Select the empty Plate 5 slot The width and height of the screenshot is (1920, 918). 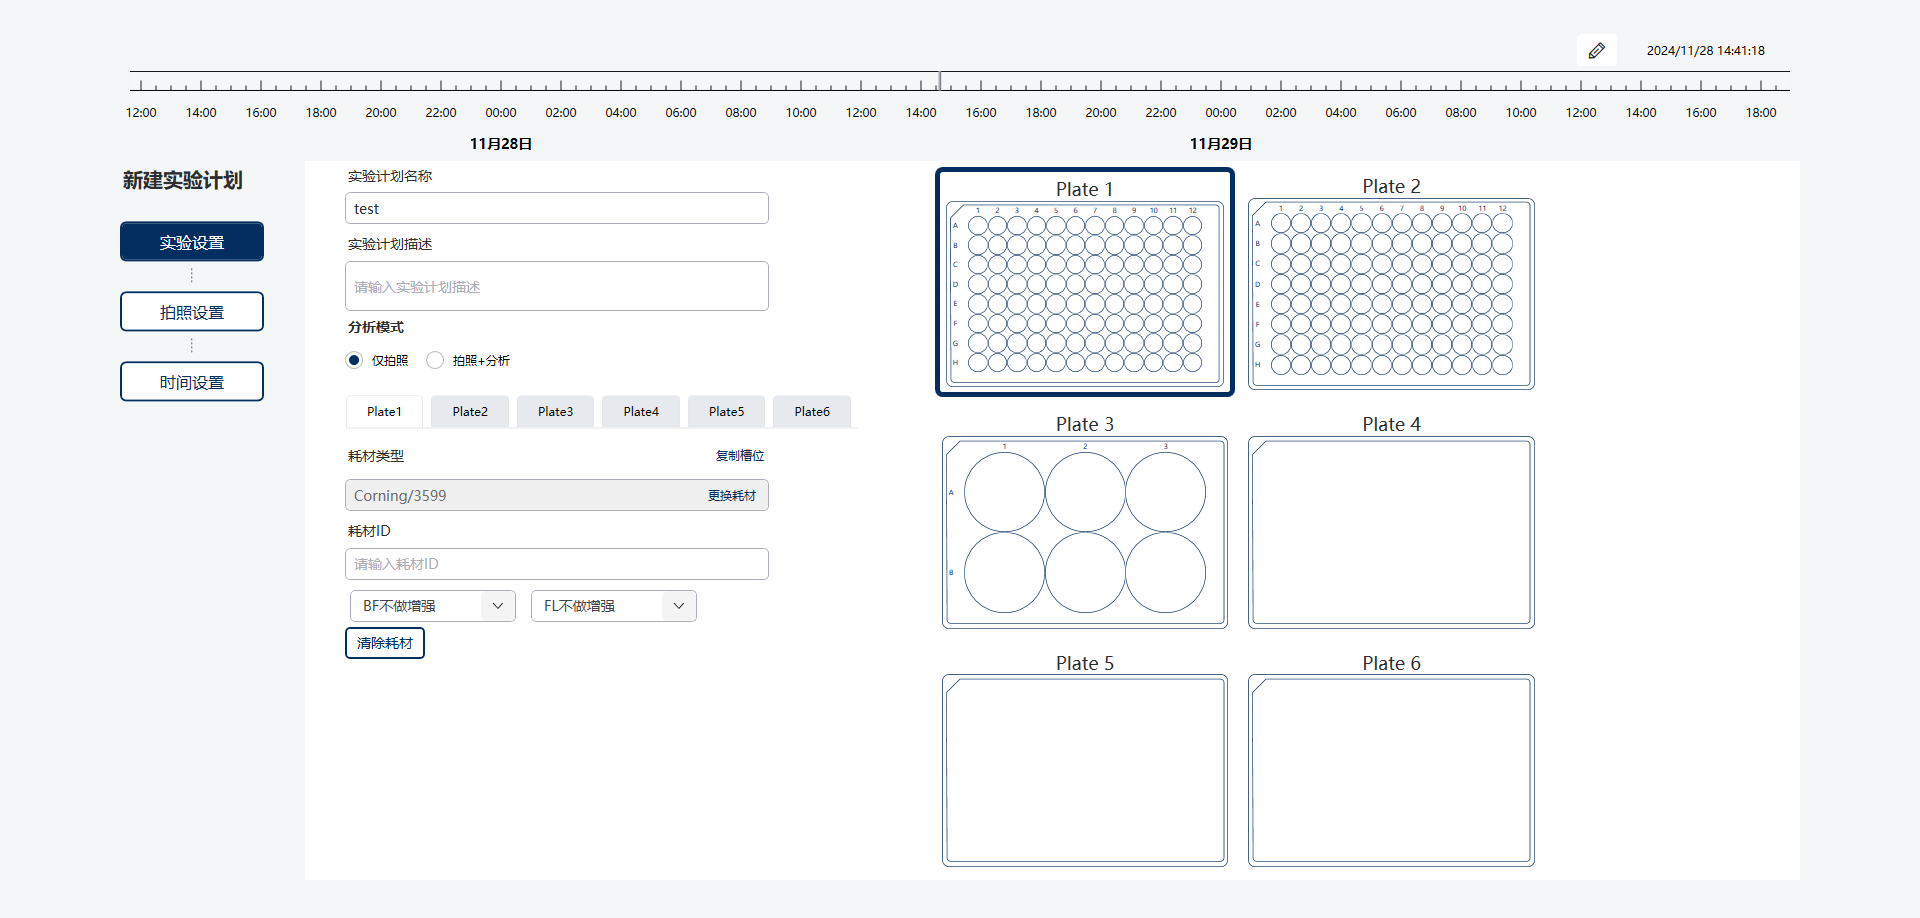pyautogui.click(x=1084, y=769)
